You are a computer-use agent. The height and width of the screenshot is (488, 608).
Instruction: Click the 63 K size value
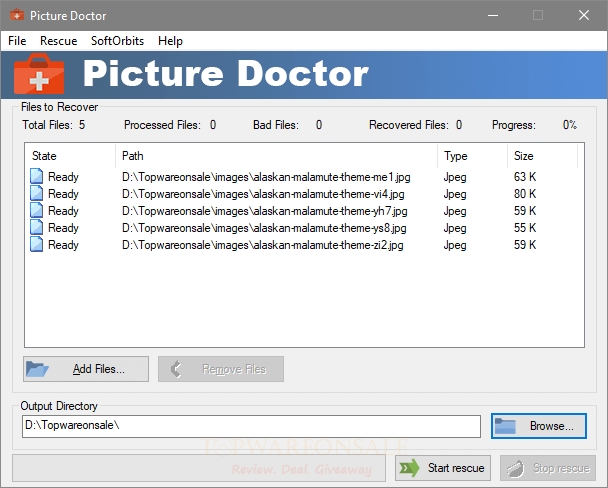click(525, 177)
